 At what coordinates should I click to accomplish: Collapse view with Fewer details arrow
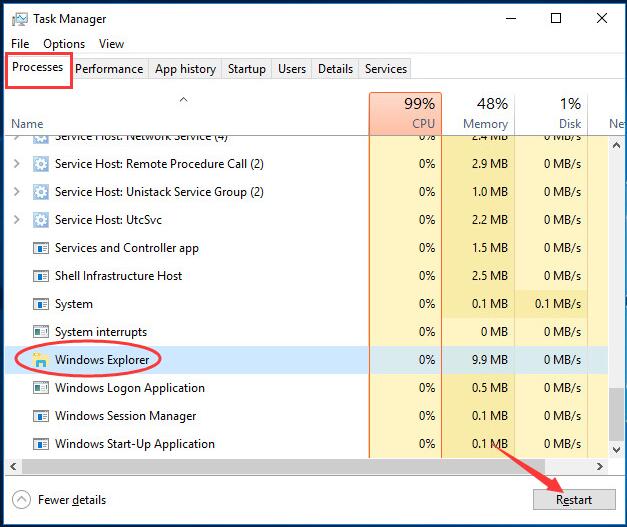[x=21, y=500]
